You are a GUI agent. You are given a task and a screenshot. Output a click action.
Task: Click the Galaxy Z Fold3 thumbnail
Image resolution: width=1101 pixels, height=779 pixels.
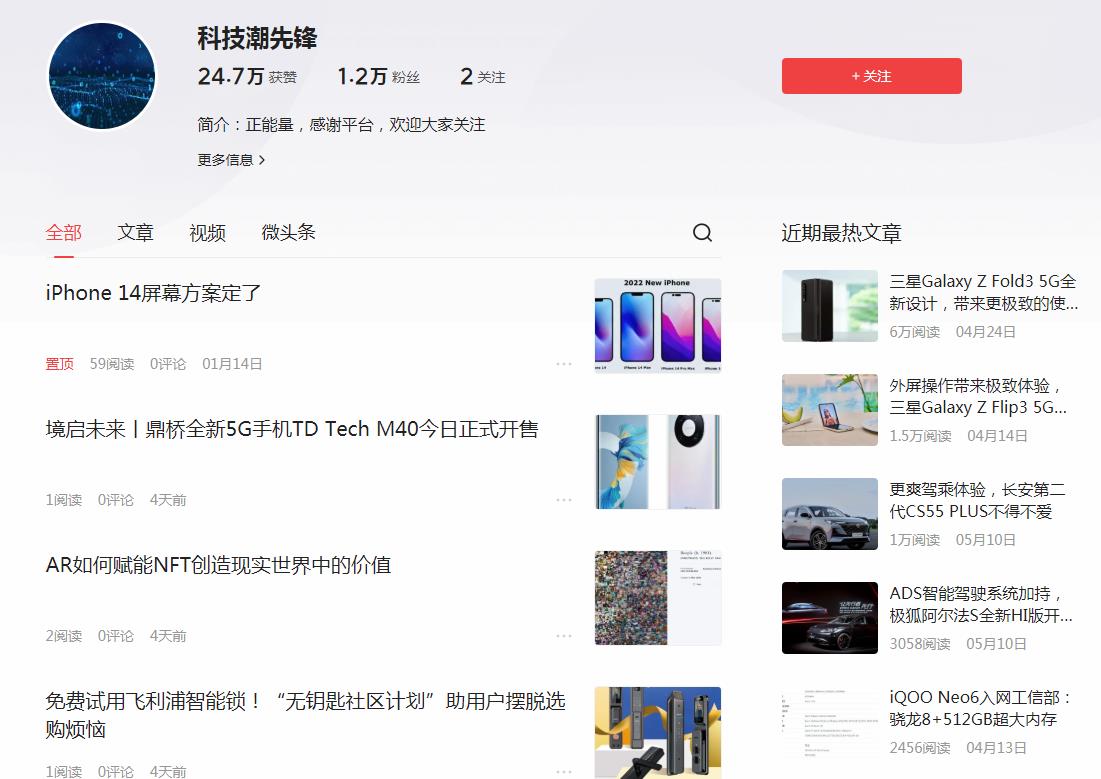coord(830,306)
